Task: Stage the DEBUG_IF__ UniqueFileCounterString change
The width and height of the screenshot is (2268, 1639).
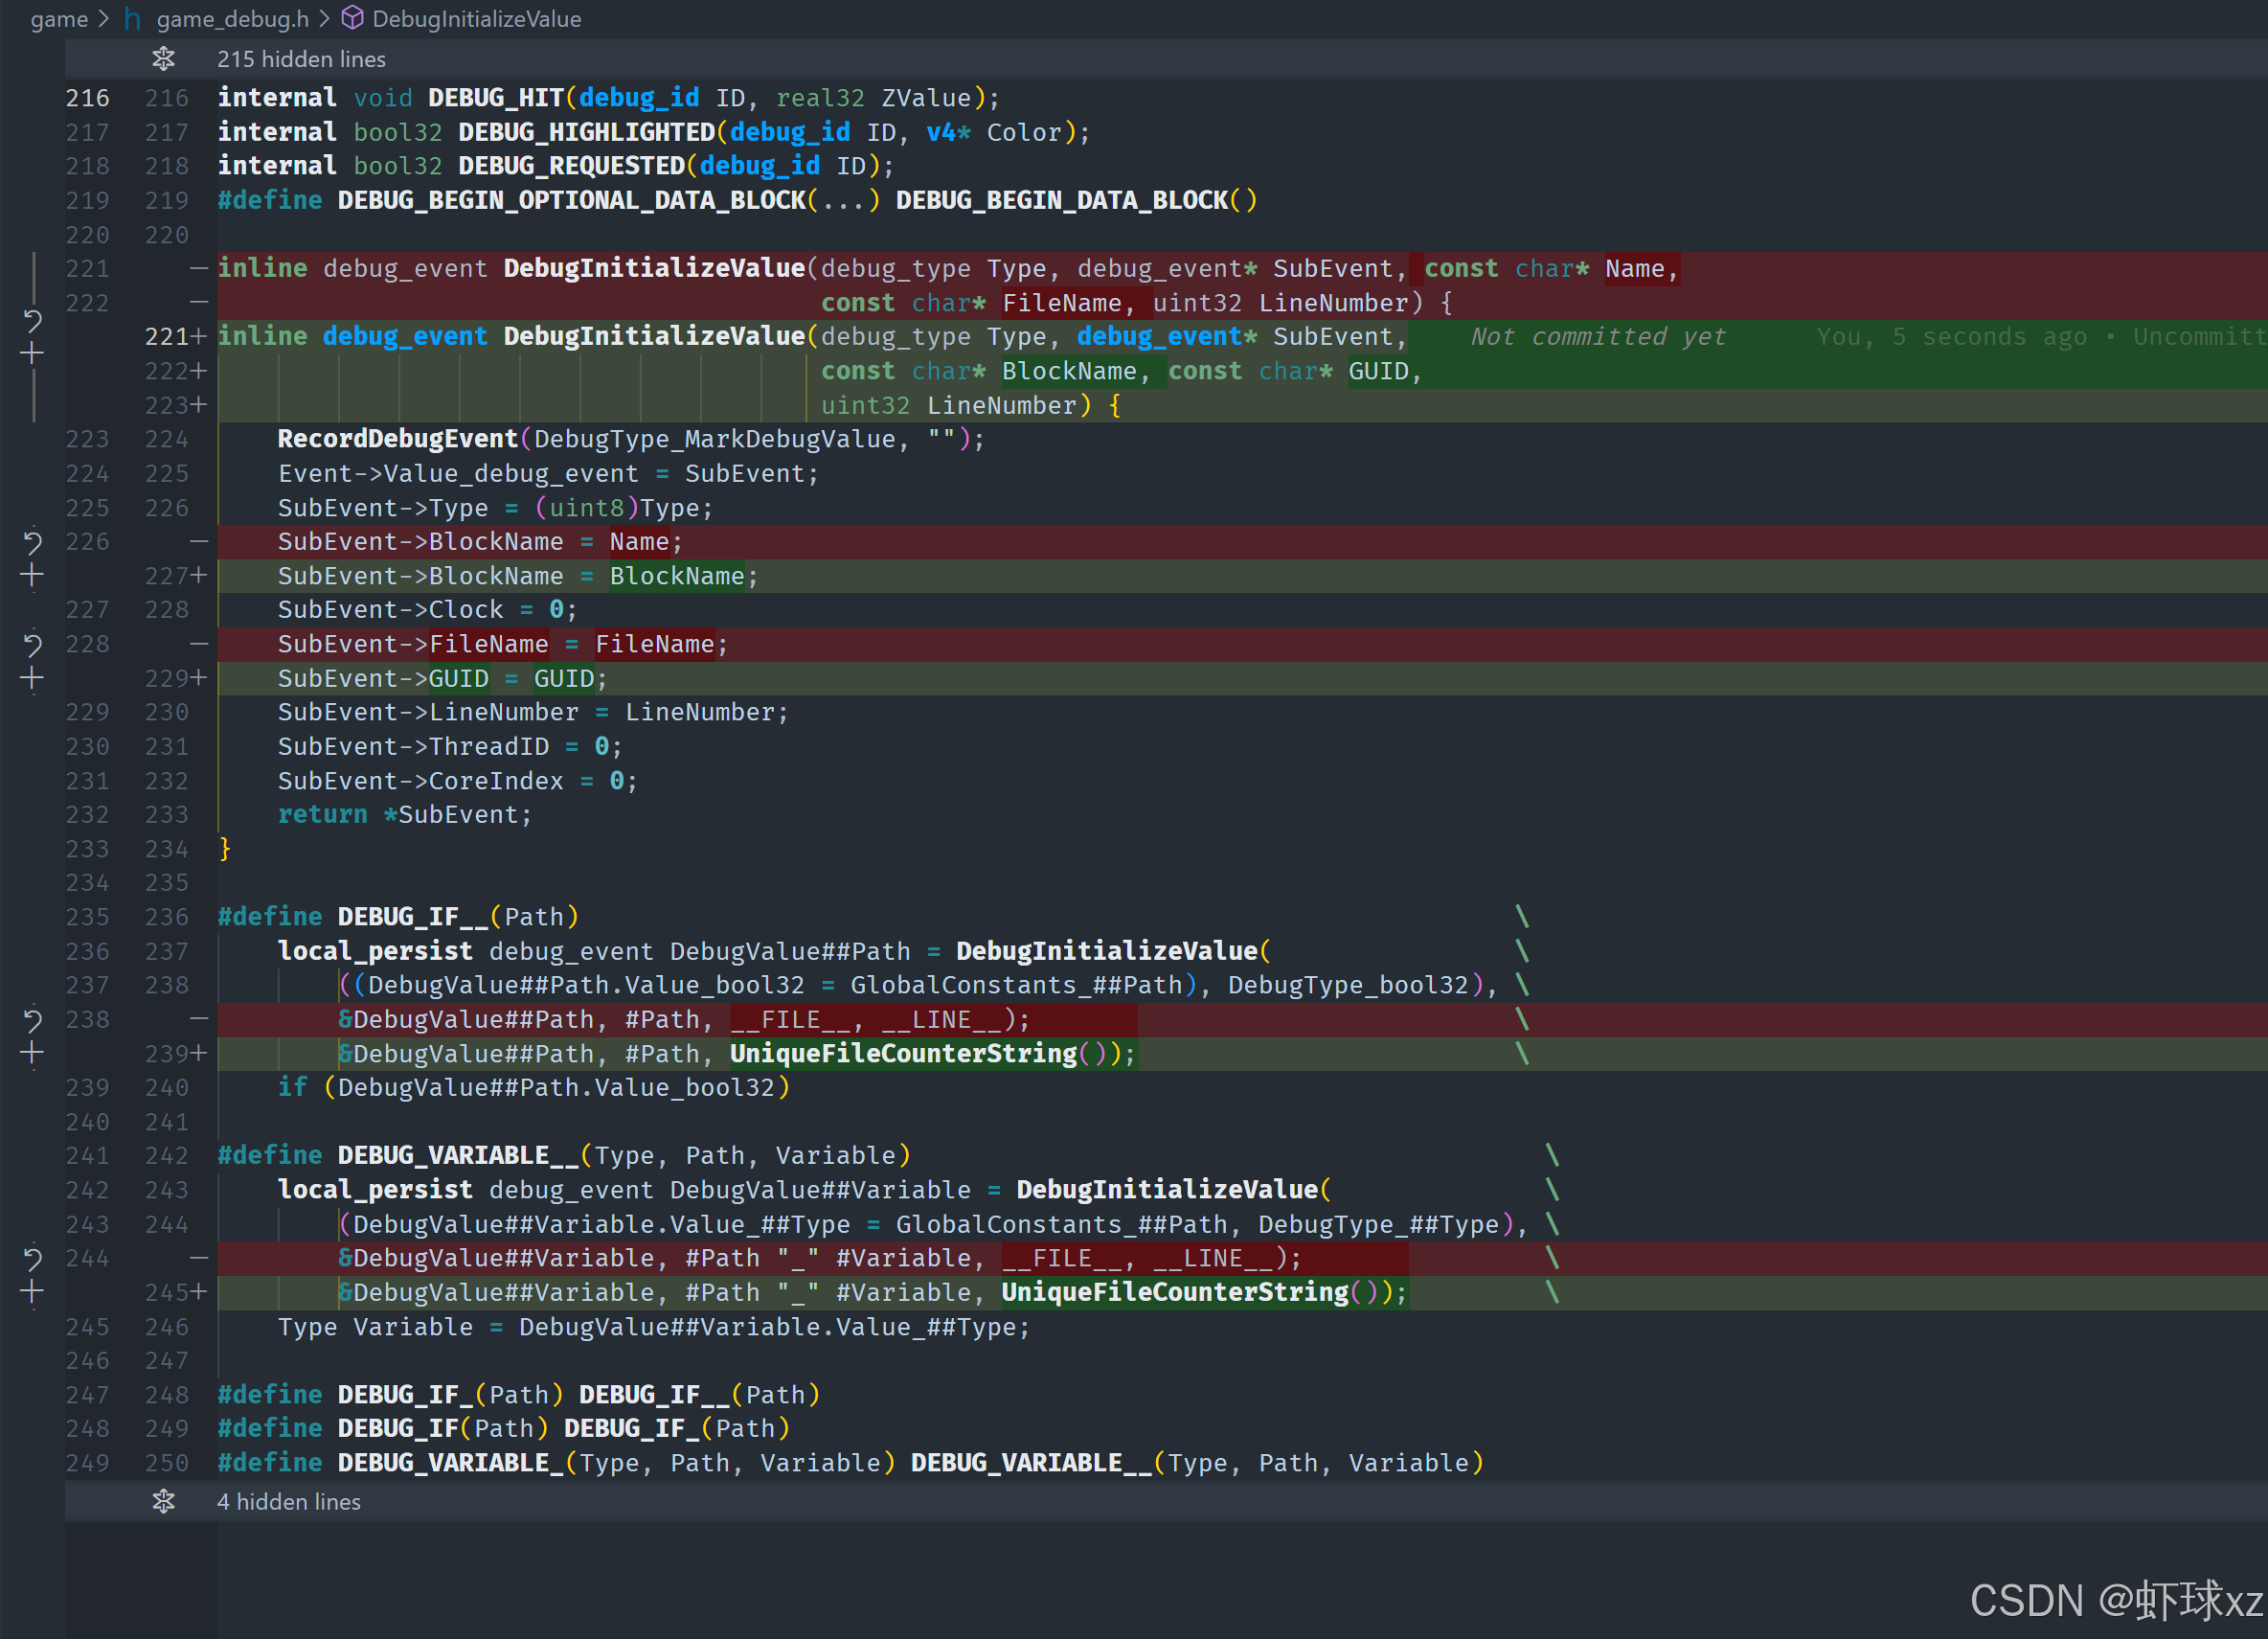Action: point(32,1053)
